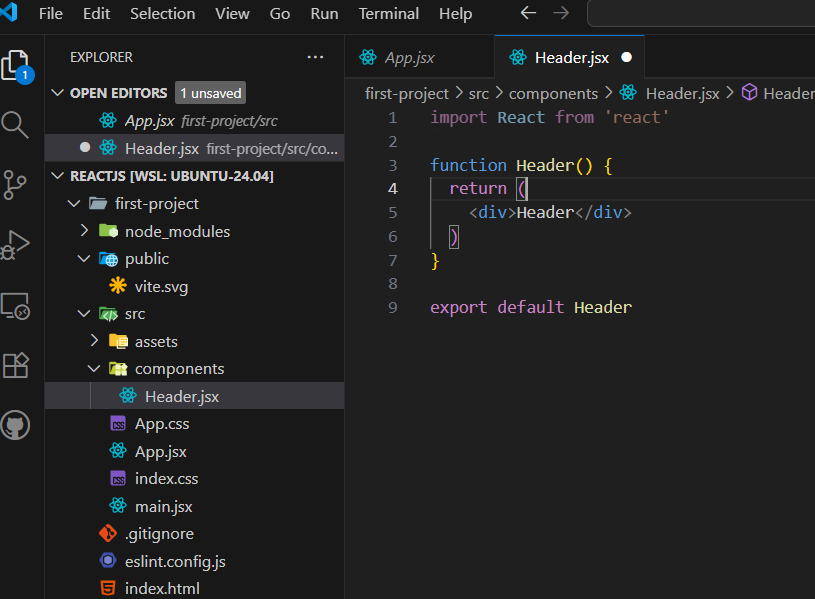Collapse the components folder

[95, 368]
